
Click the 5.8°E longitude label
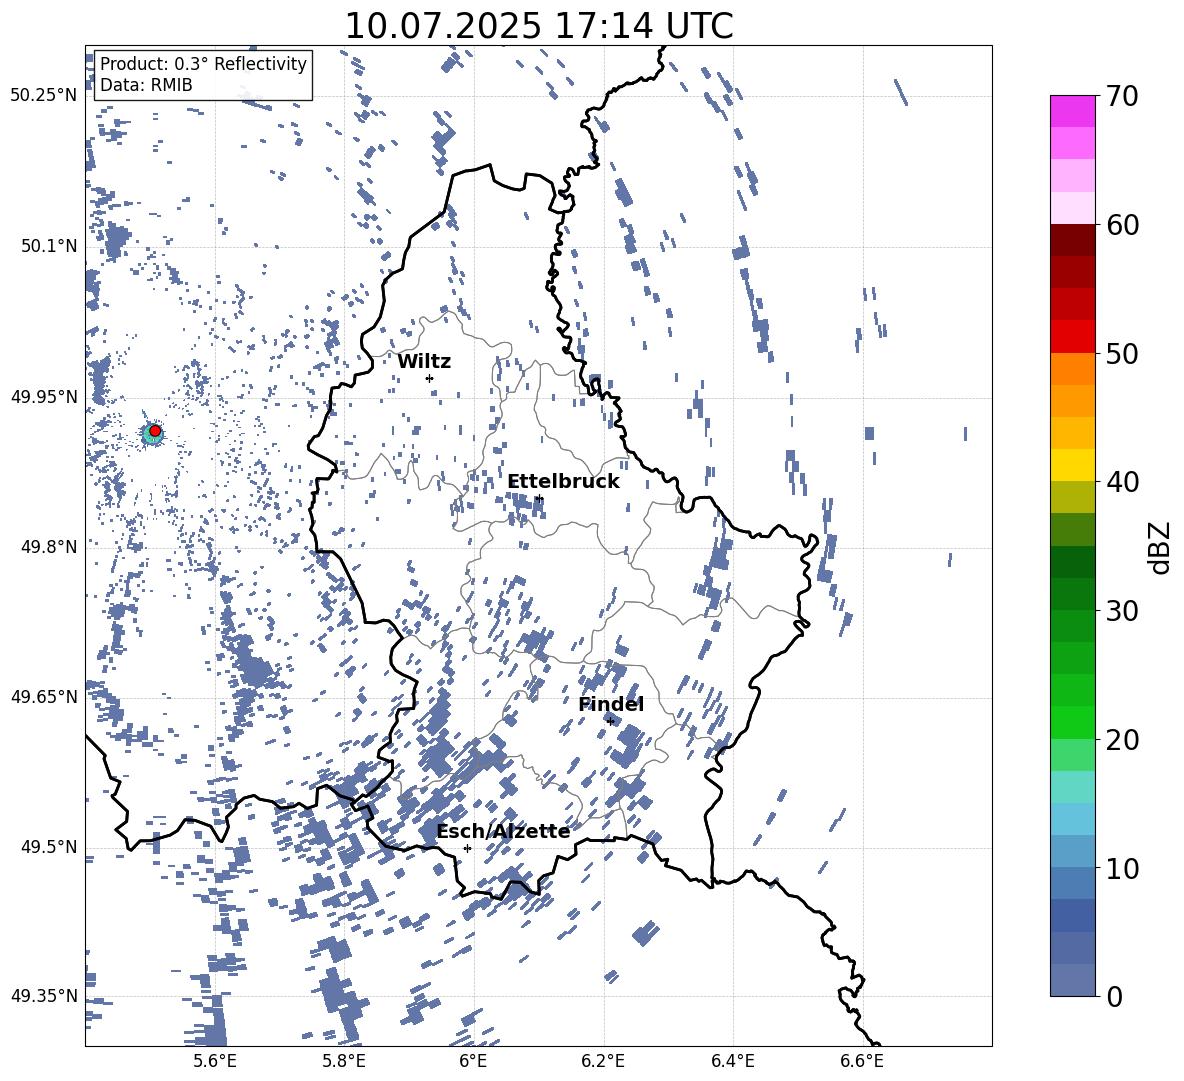click(344, 1062)
